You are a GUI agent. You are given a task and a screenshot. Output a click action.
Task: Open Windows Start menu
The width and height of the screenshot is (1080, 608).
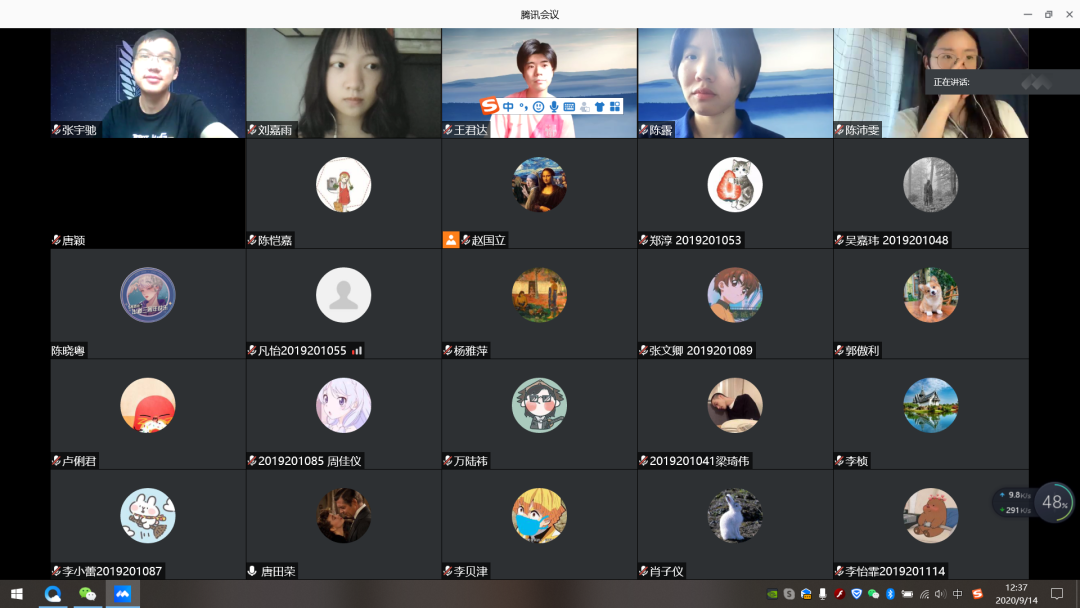click(17, 594)
